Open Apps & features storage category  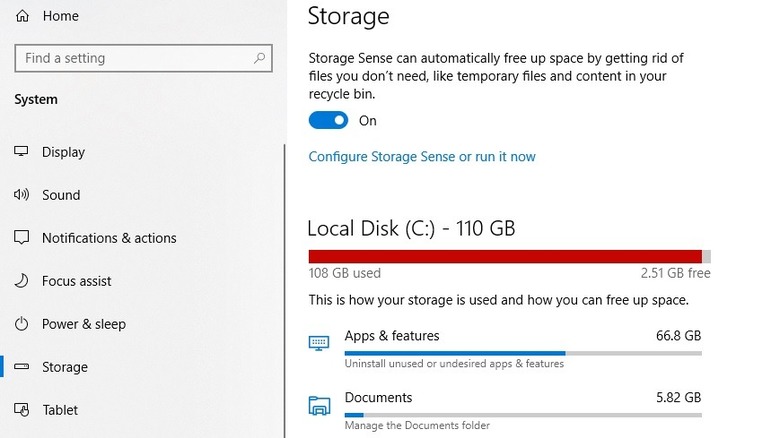[392, 336]
